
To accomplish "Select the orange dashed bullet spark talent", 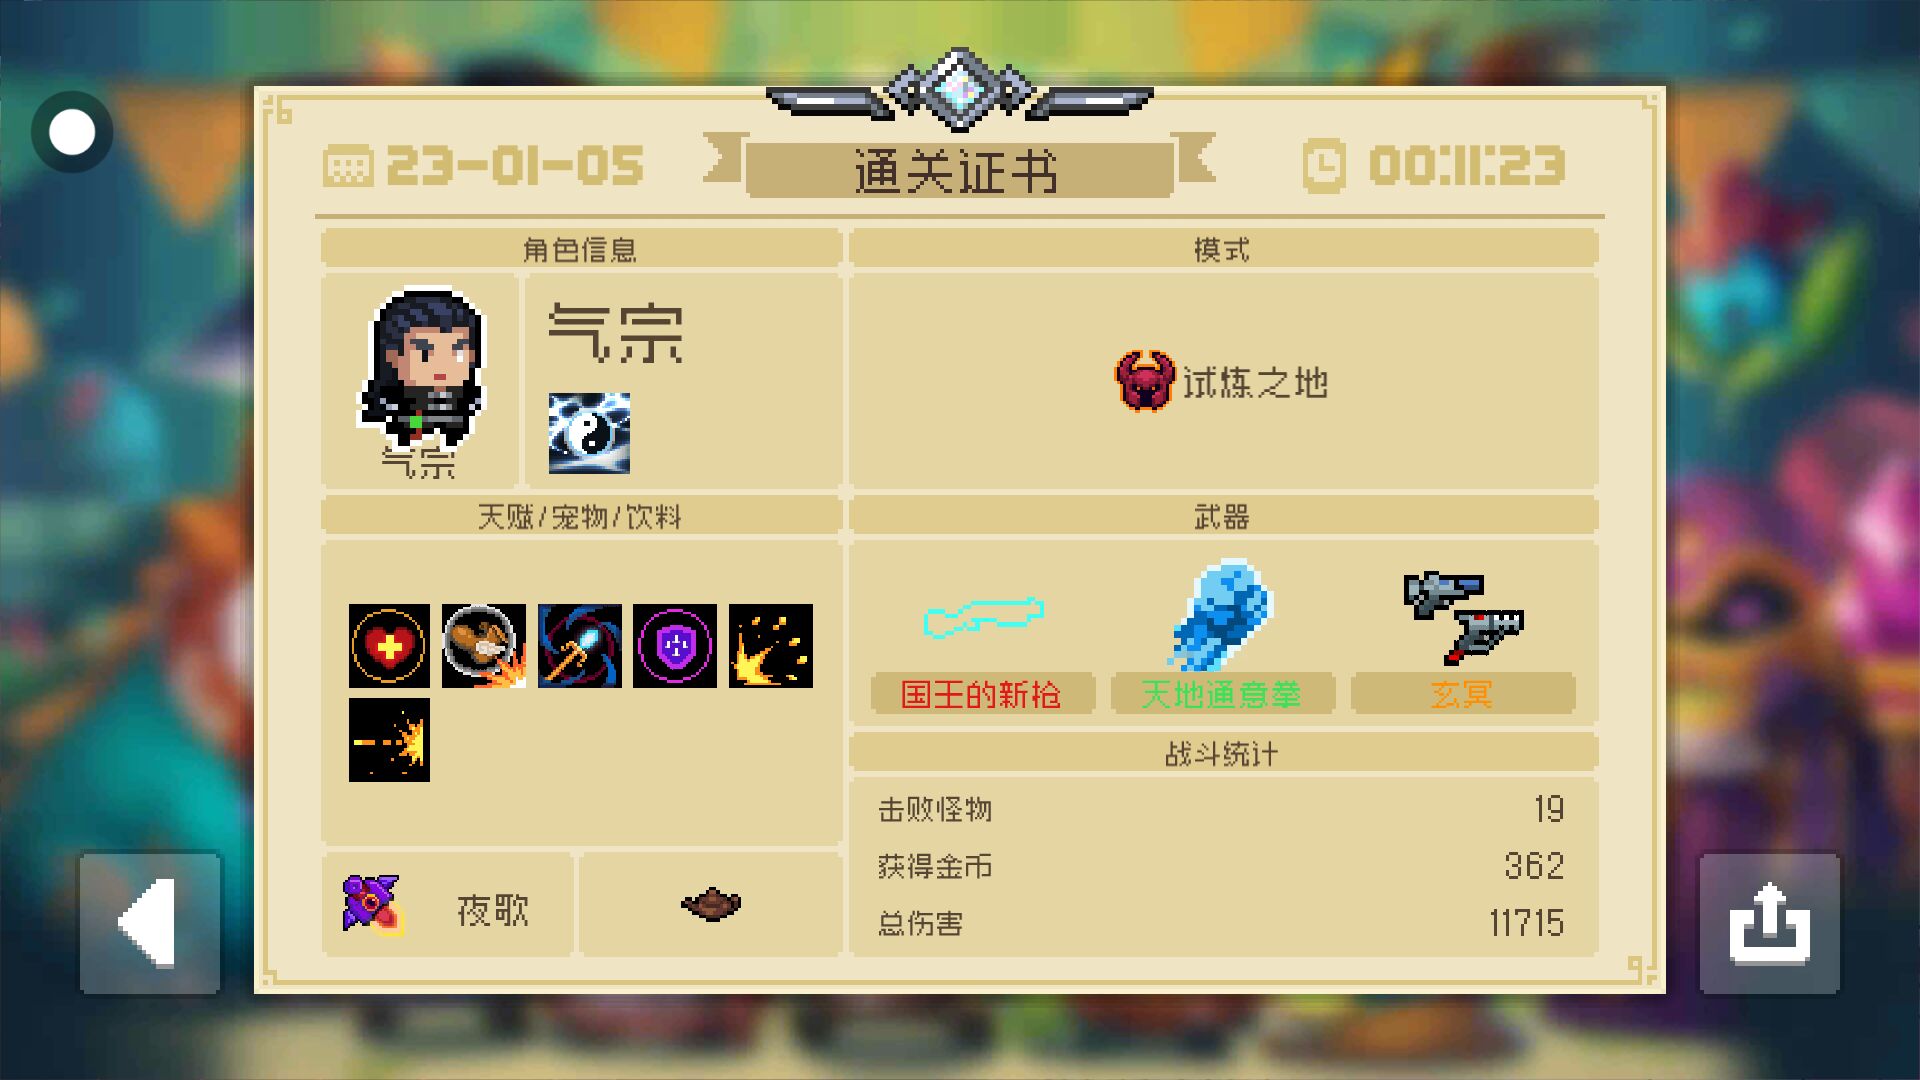I will click(x=389, y=740).
